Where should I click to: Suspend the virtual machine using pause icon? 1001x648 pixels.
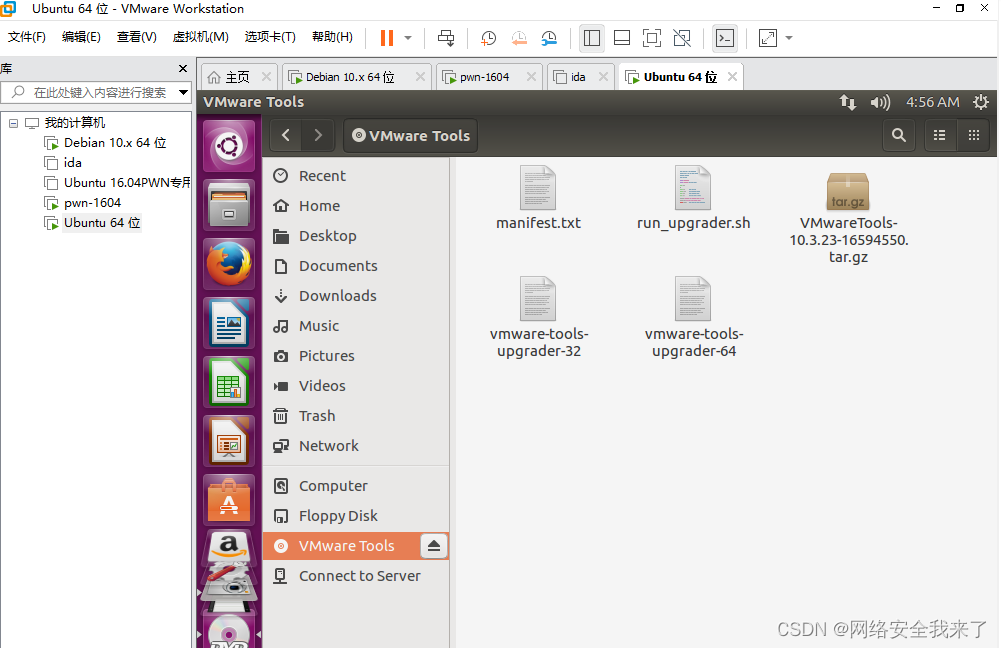click(x=386, y=38)
